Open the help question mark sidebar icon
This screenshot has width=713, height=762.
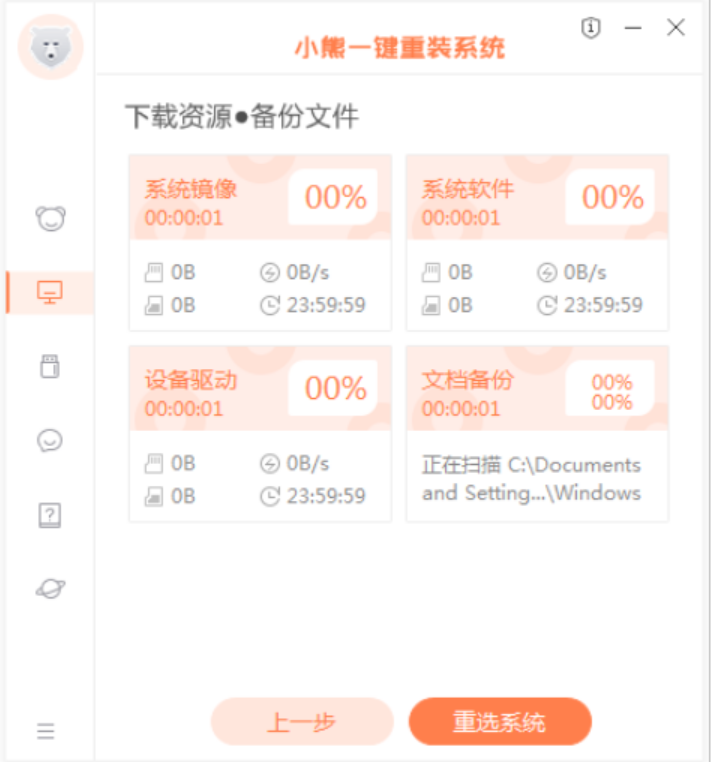click(x=50, y=515)
